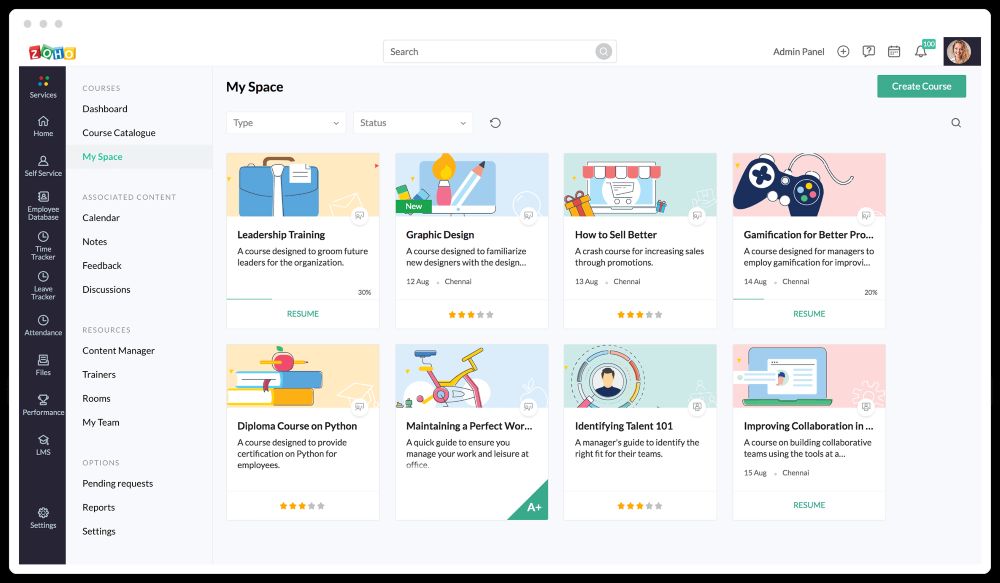Screen dimensions: 1000x583
Task: Click the notification bell icon
Action: 920,52
